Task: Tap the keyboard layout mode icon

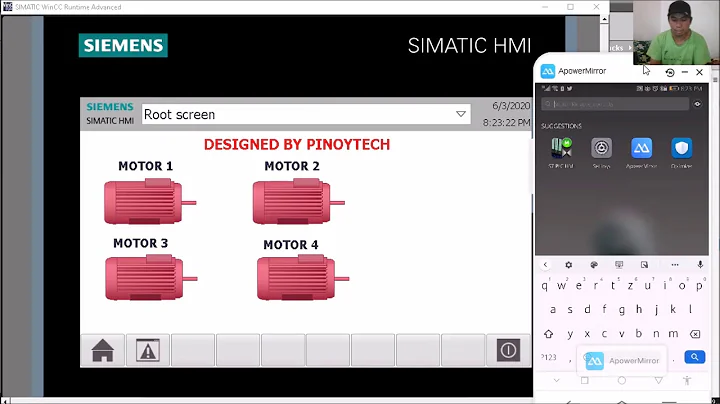Action: (x=619, y=265)
